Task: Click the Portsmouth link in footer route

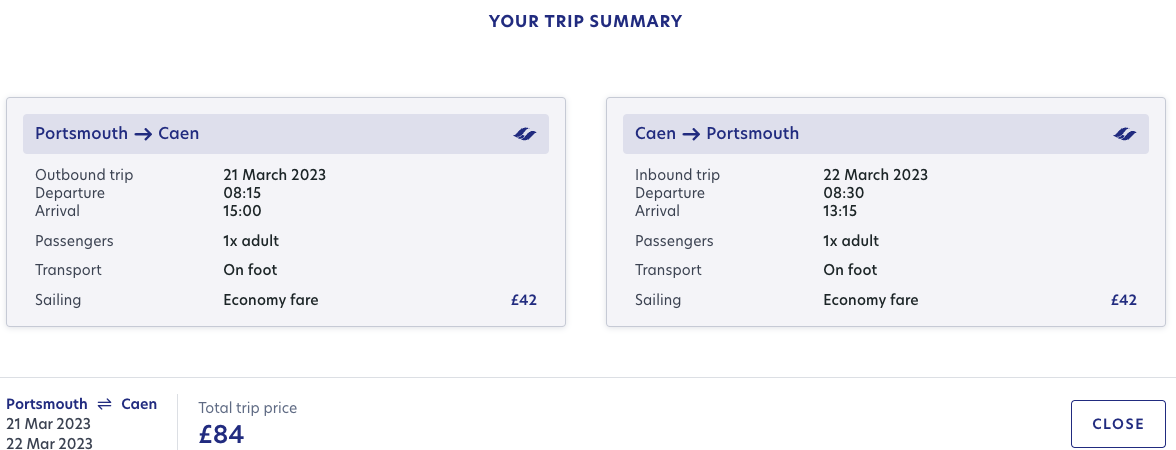Action: [47, 404]
